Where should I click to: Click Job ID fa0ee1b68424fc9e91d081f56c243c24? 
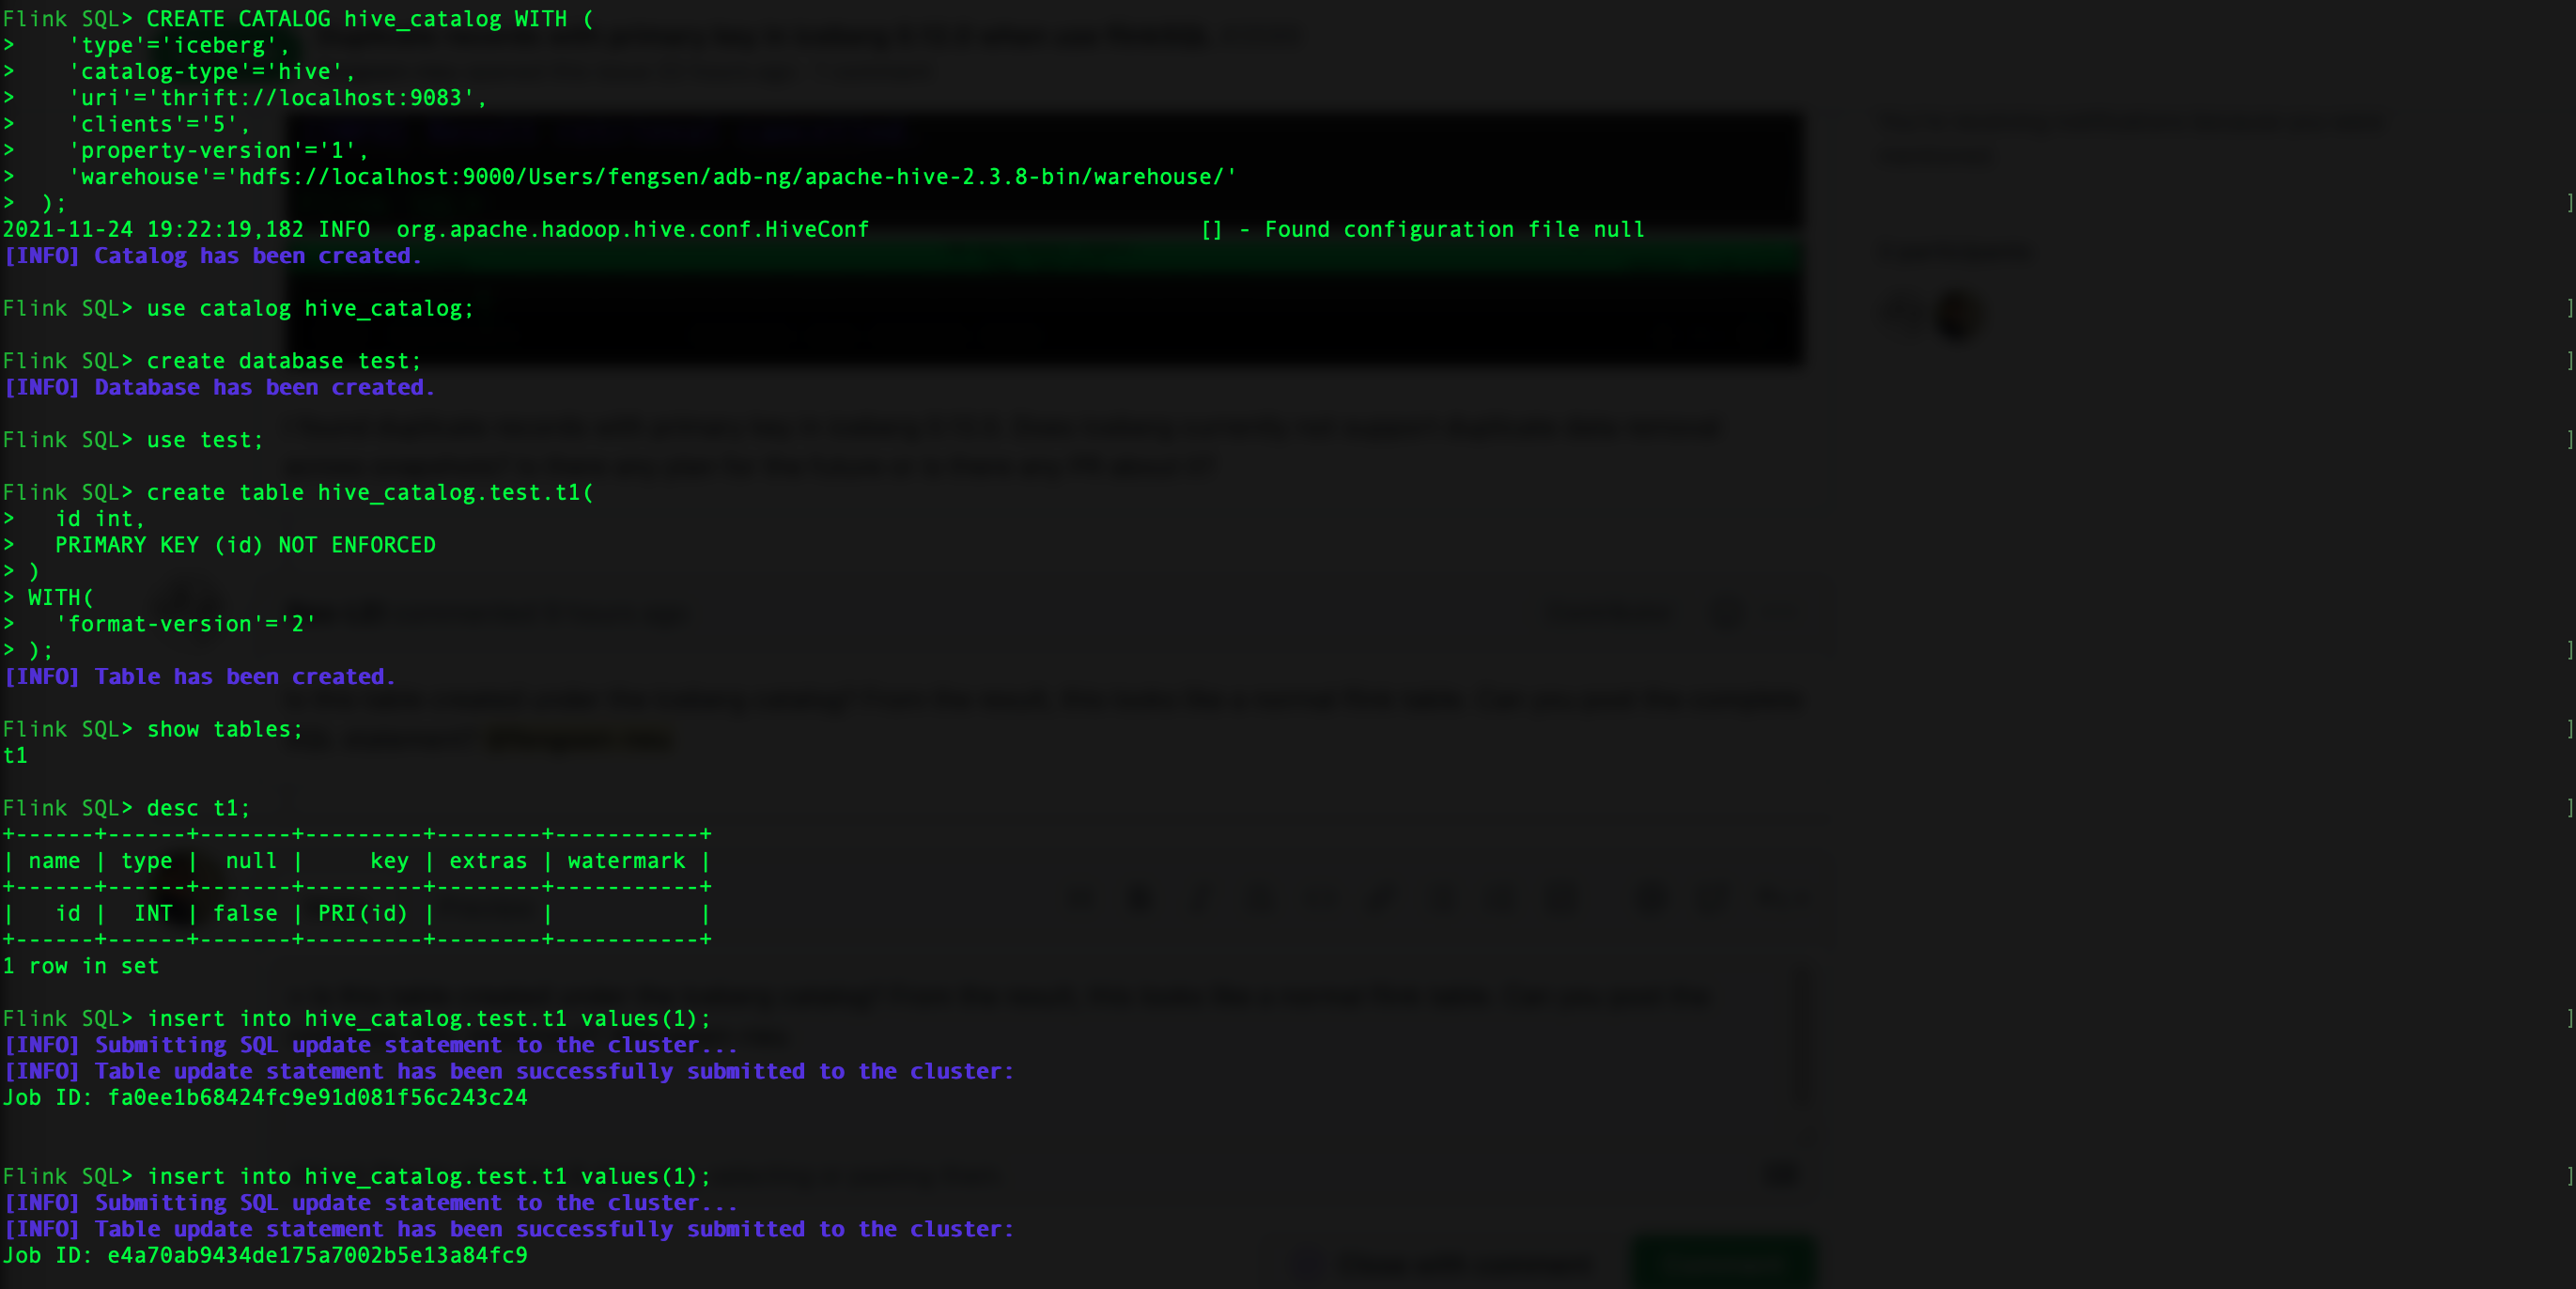pos(316,1098)
